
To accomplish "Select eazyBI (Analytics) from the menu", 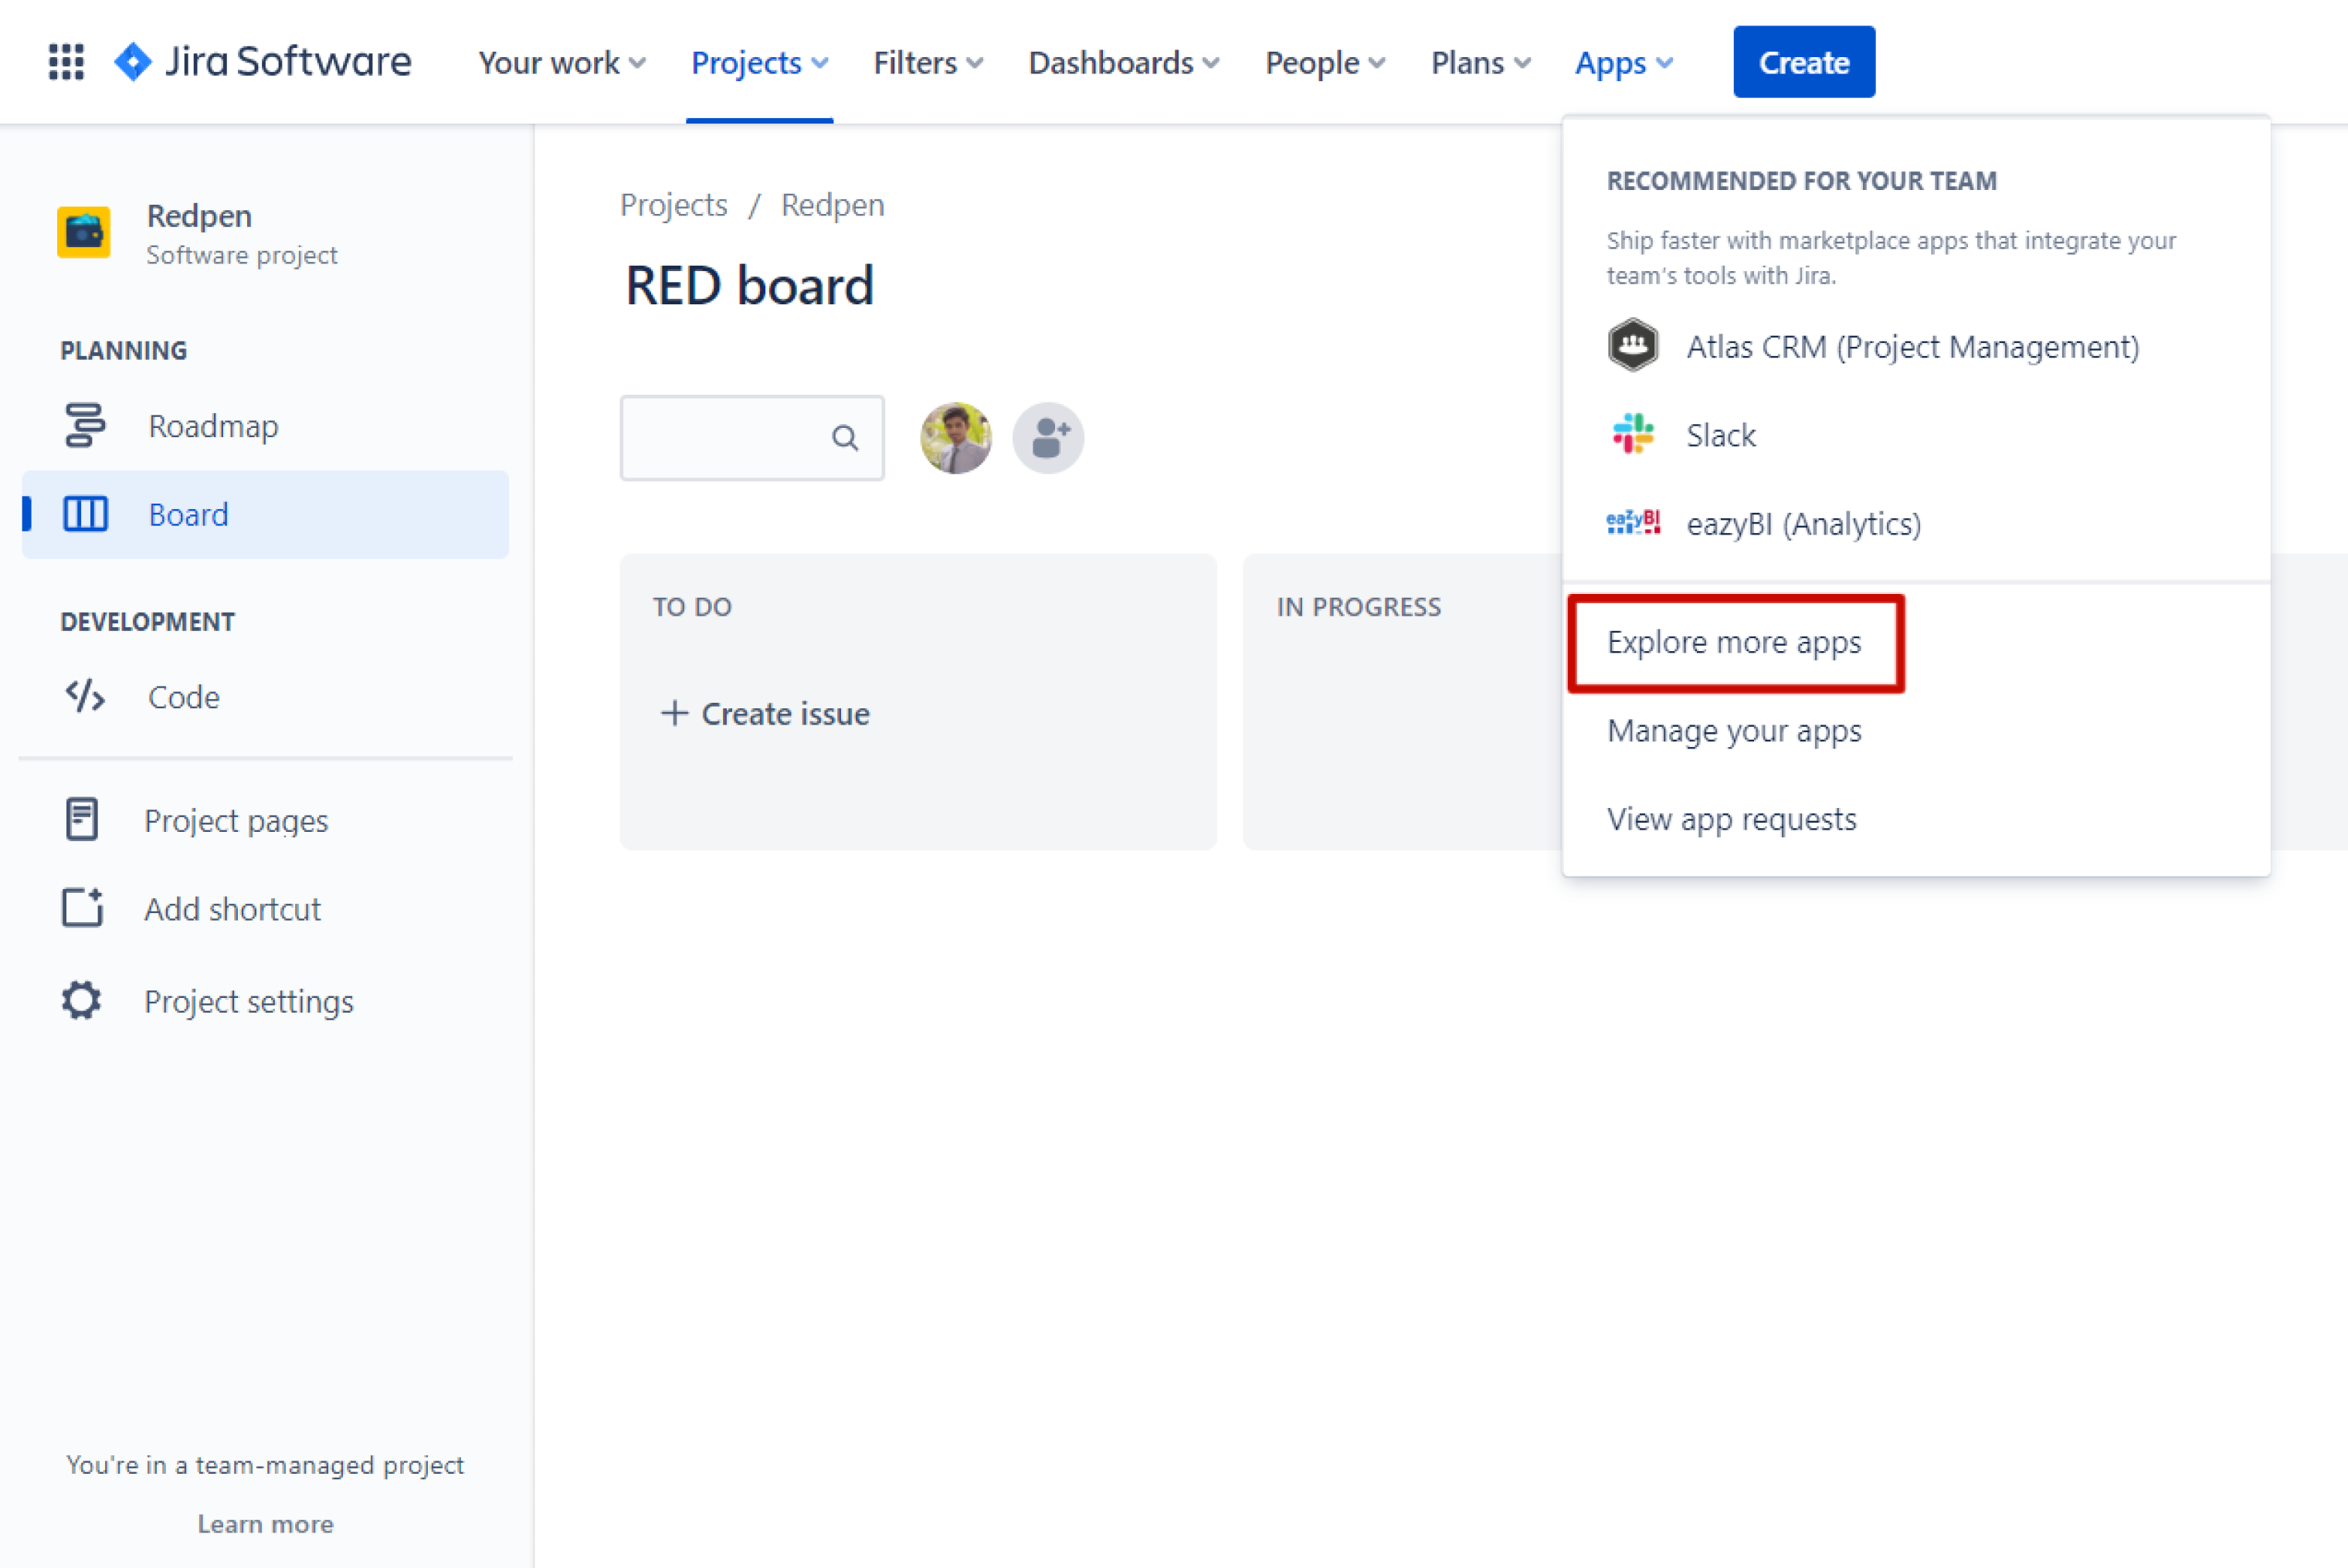I will tap(1916, 522).
